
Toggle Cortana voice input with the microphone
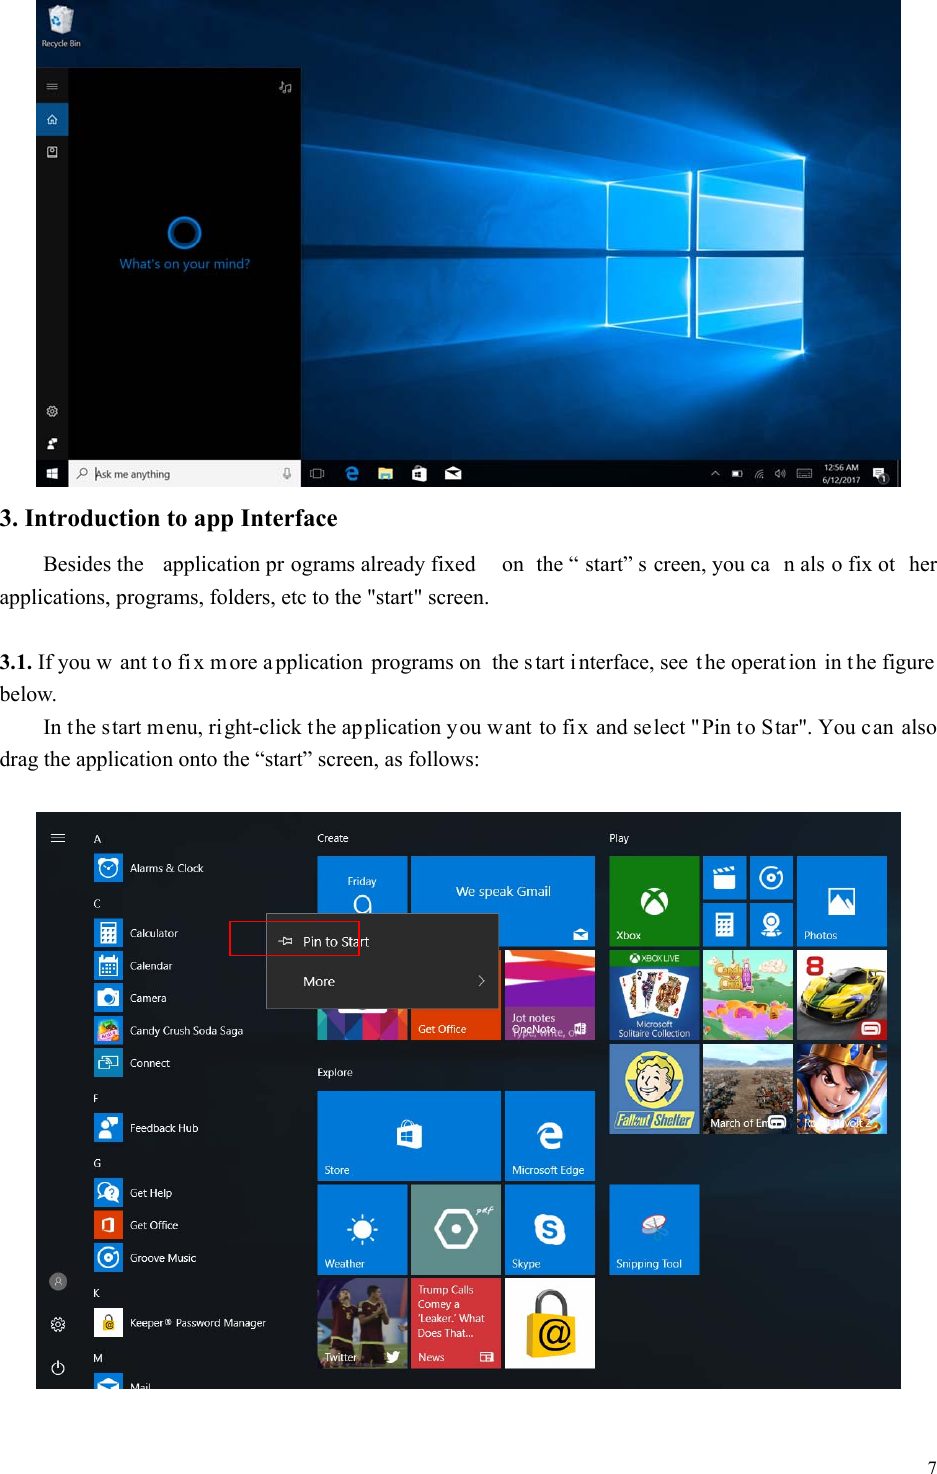pyautogui.click(x=285, y=473)
